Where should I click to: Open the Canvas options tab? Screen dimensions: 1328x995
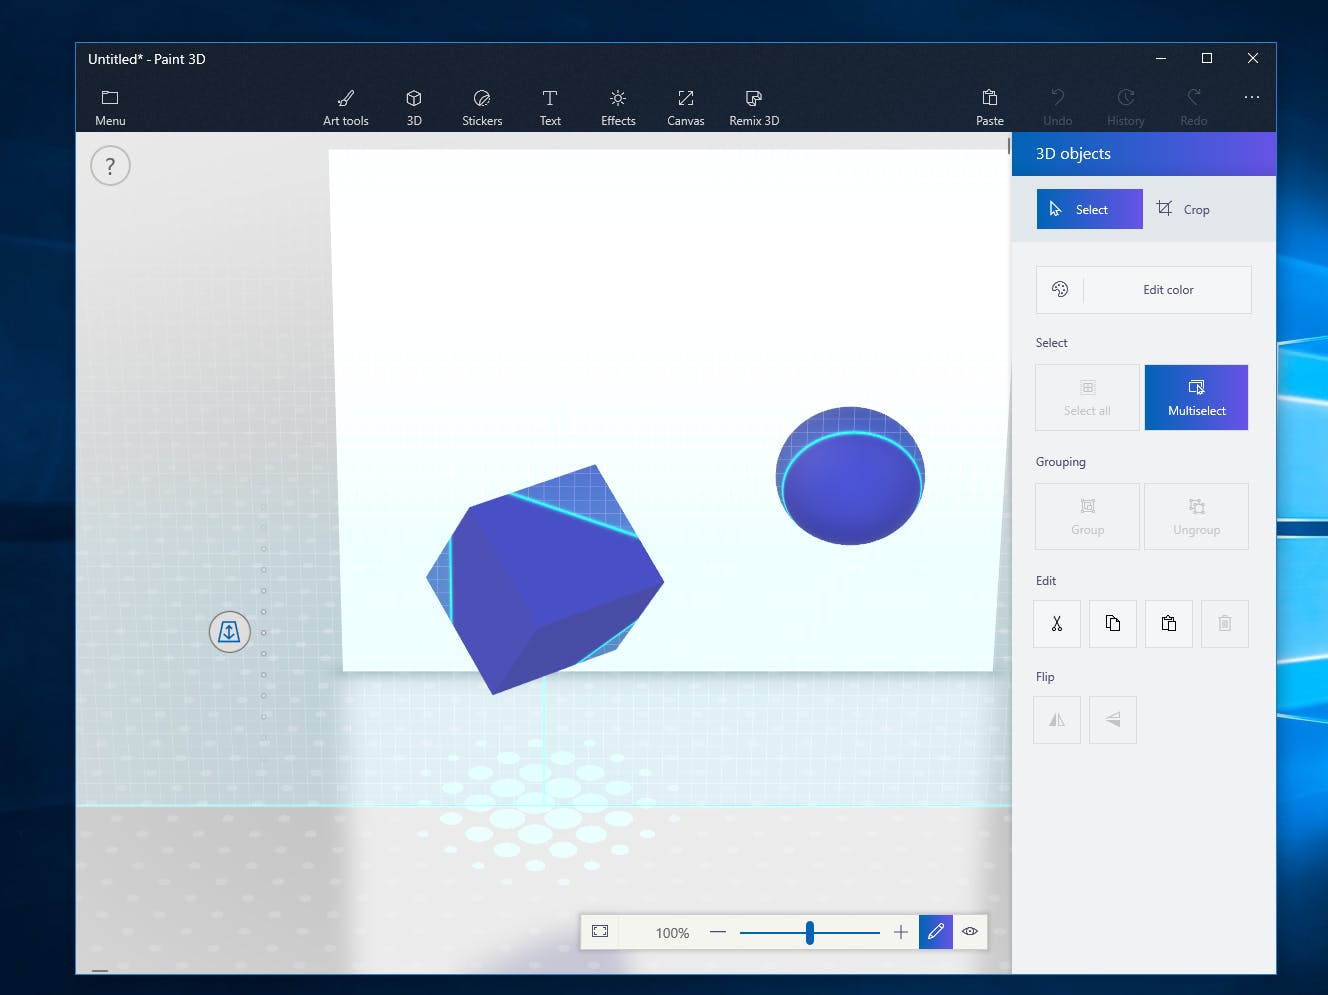(686, 107)
